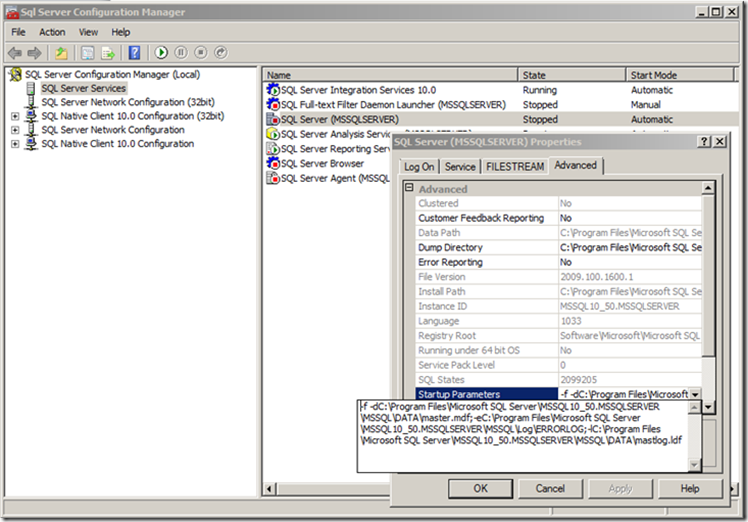
Task: Click the blue Help question mark toolbar icon
Action: (135, 53)
